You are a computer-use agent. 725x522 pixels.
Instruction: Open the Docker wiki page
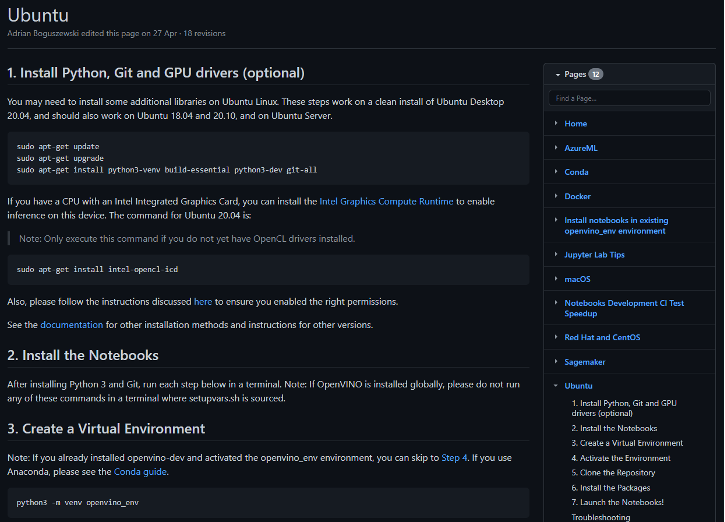pos(578,196)
